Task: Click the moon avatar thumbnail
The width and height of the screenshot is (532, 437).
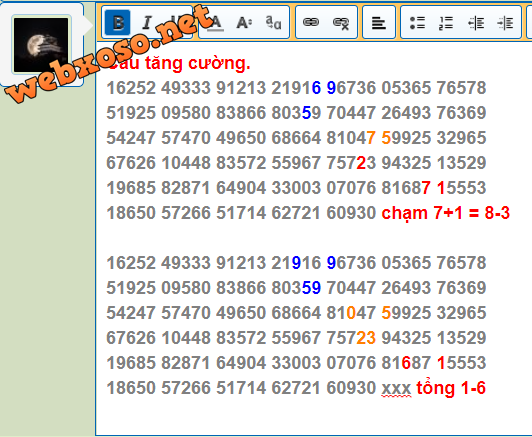Action: click(x=41, y=44)
